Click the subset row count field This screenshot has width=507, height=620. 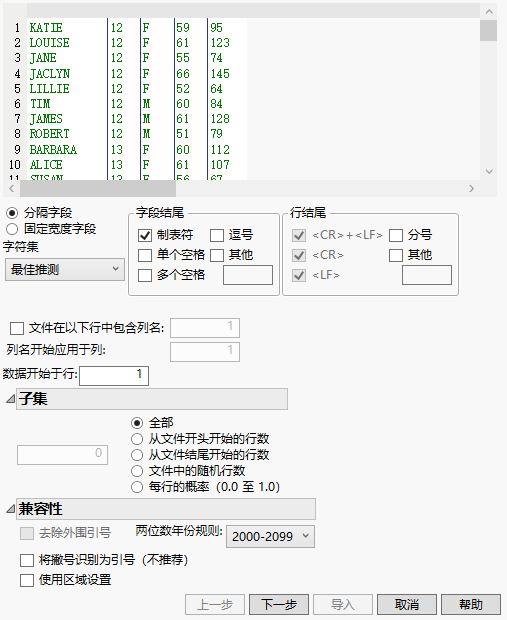(x=62, y=455)
